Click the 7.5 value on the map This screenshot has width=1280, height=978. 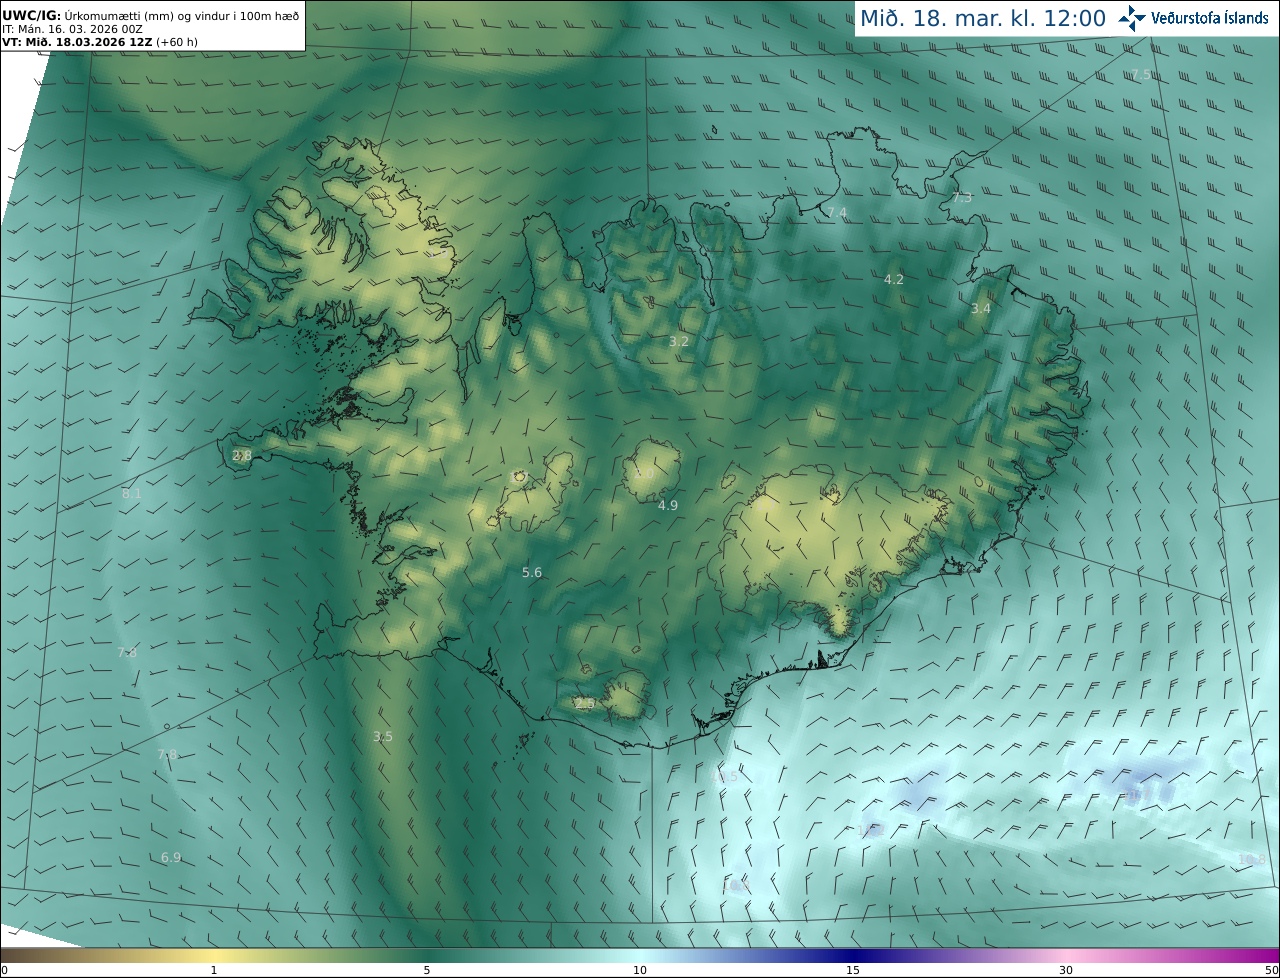(1140, 74)
